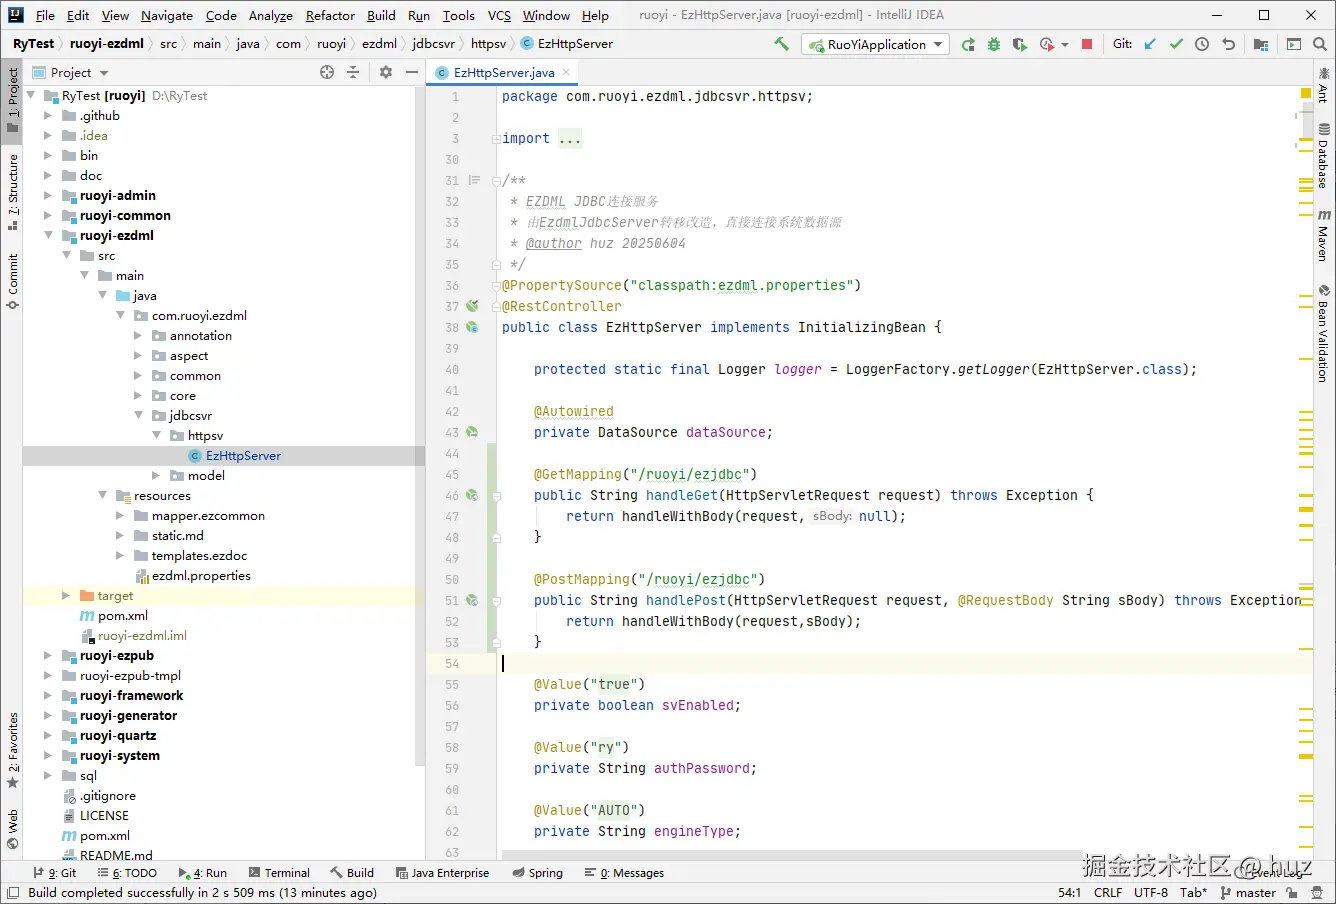This screenshot has height=904, width=1336.
Task: Open the Refactor menu
Action: pyautogui.click(x=330, y=15)
